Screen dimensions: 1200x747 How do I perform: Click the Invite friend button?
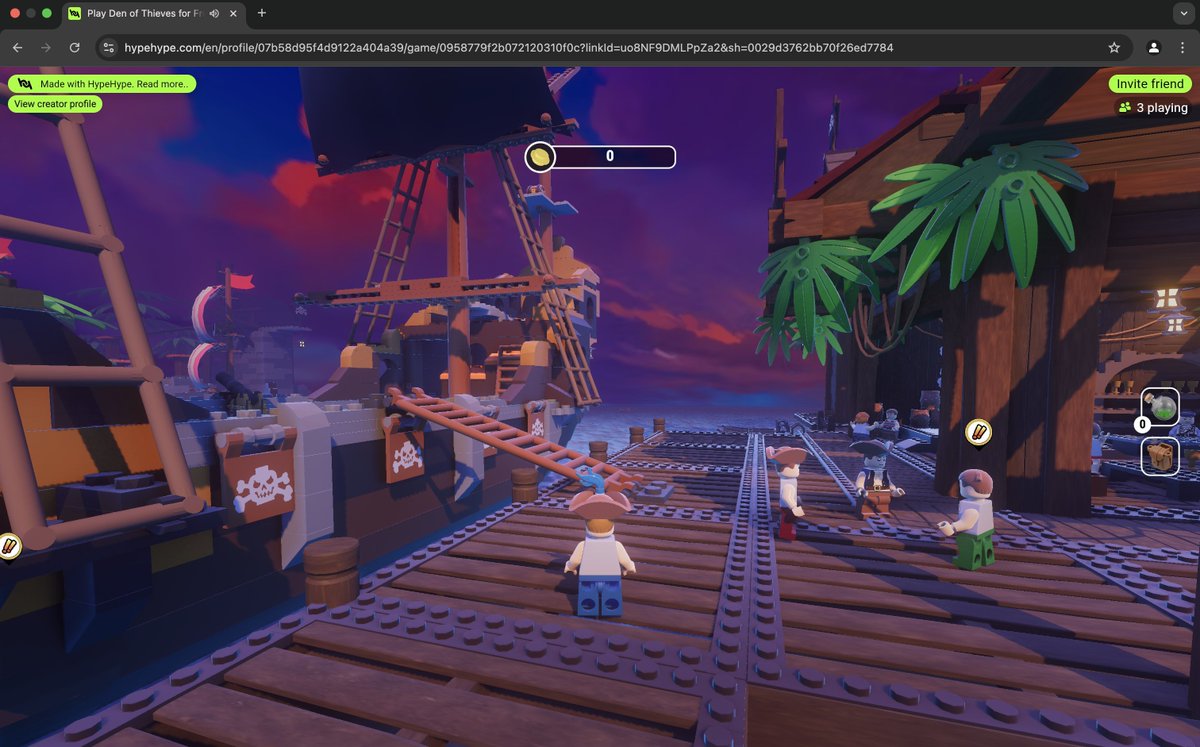click(1149, 83)
